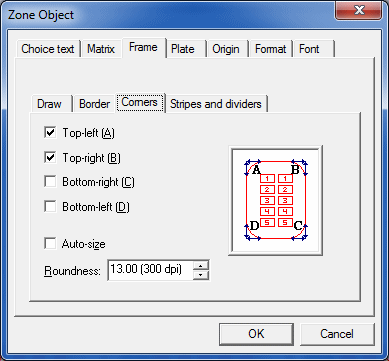Click into the Roundness value field
389x361 pixels.
(x=151, y=270)
